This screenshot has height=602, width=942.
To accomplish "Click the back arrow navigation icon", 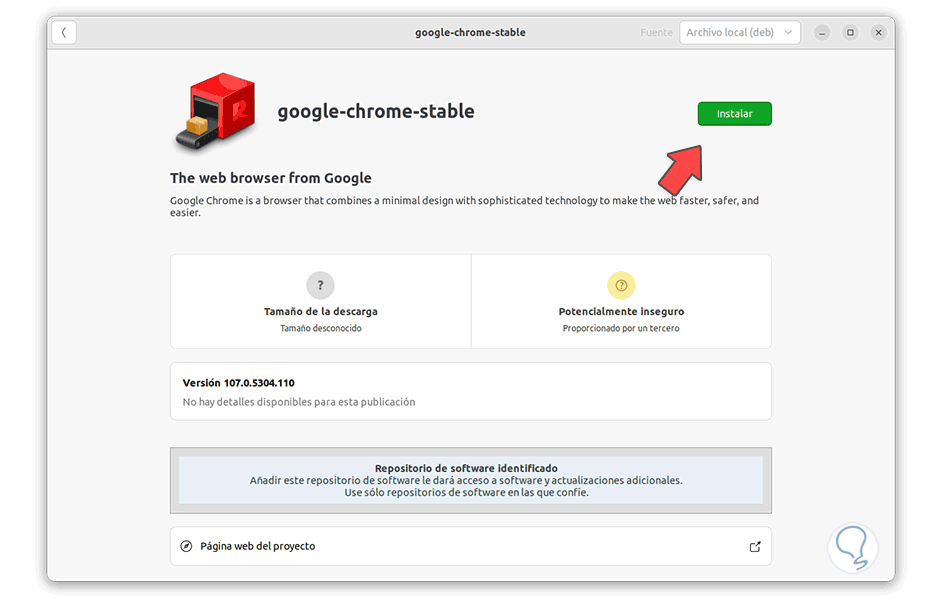I will (63, 32).
